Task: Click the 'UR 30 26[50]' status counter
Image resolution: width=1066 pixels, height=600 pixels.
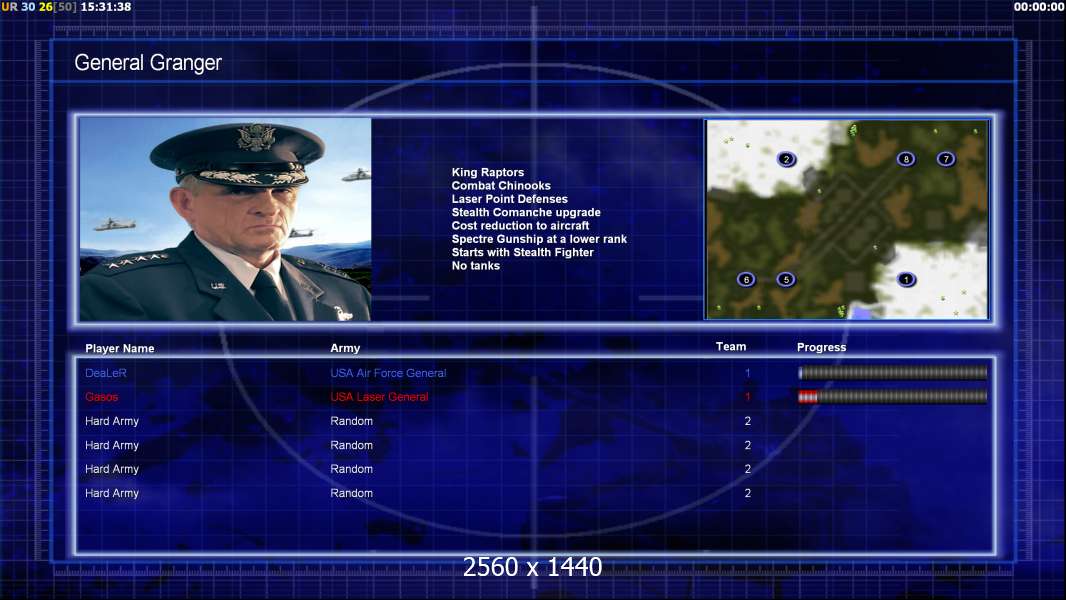Action: pyautogui.click(x=39, y=7)
